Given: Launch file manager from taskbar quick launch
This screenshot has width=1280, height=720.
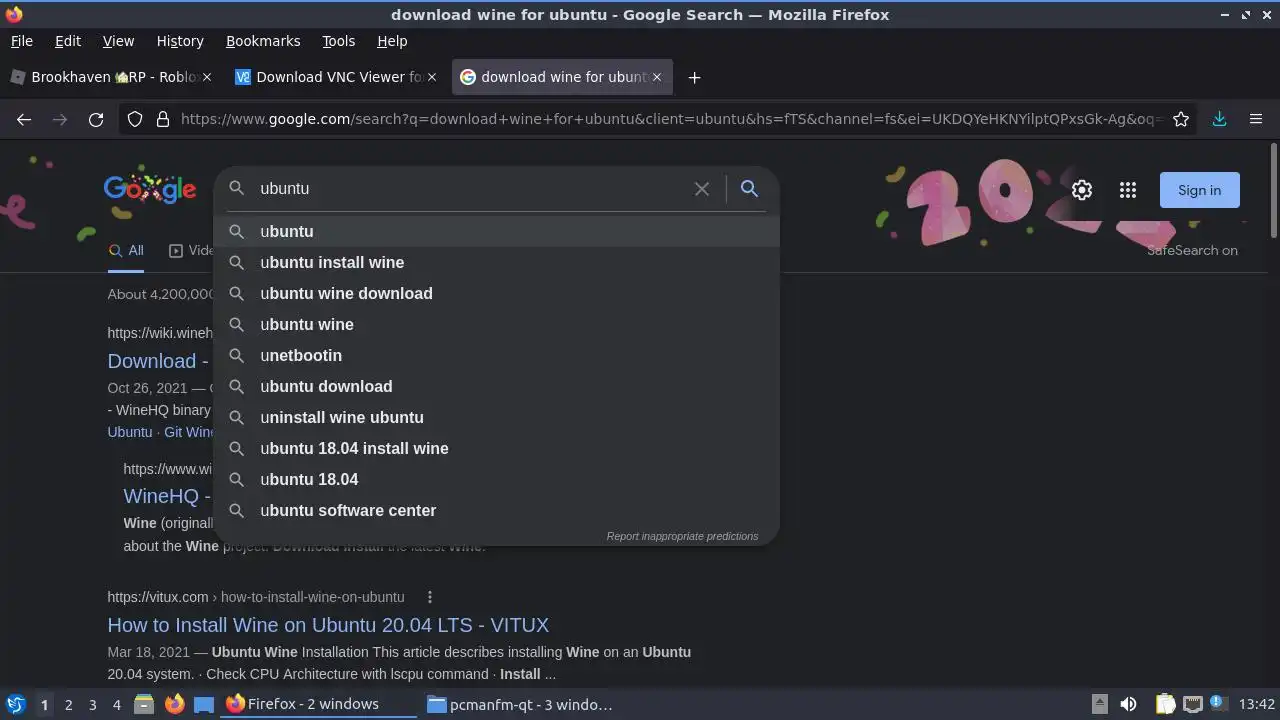Looking at the screenshot, I should tap(143, 705).
